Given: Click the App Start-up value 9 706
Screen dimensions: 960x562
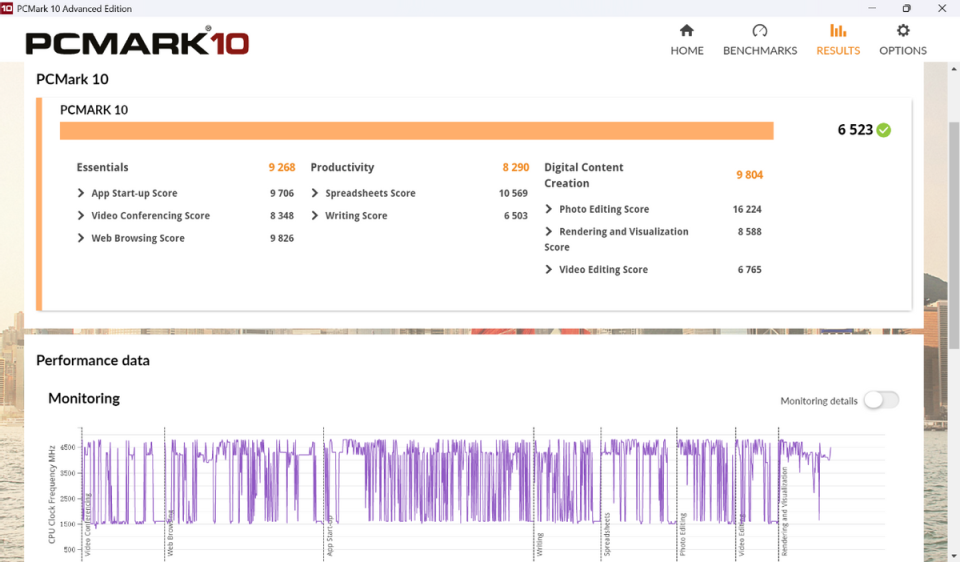Looking at the screenshot, I should click(x=282, y=193).
